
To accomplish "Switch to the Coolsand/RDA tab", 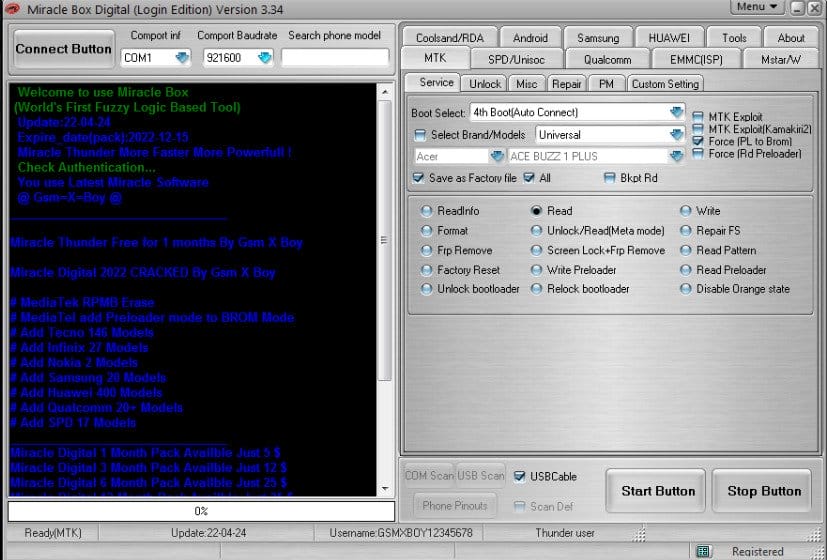I will pyautogui.click(x=449, y=38).
